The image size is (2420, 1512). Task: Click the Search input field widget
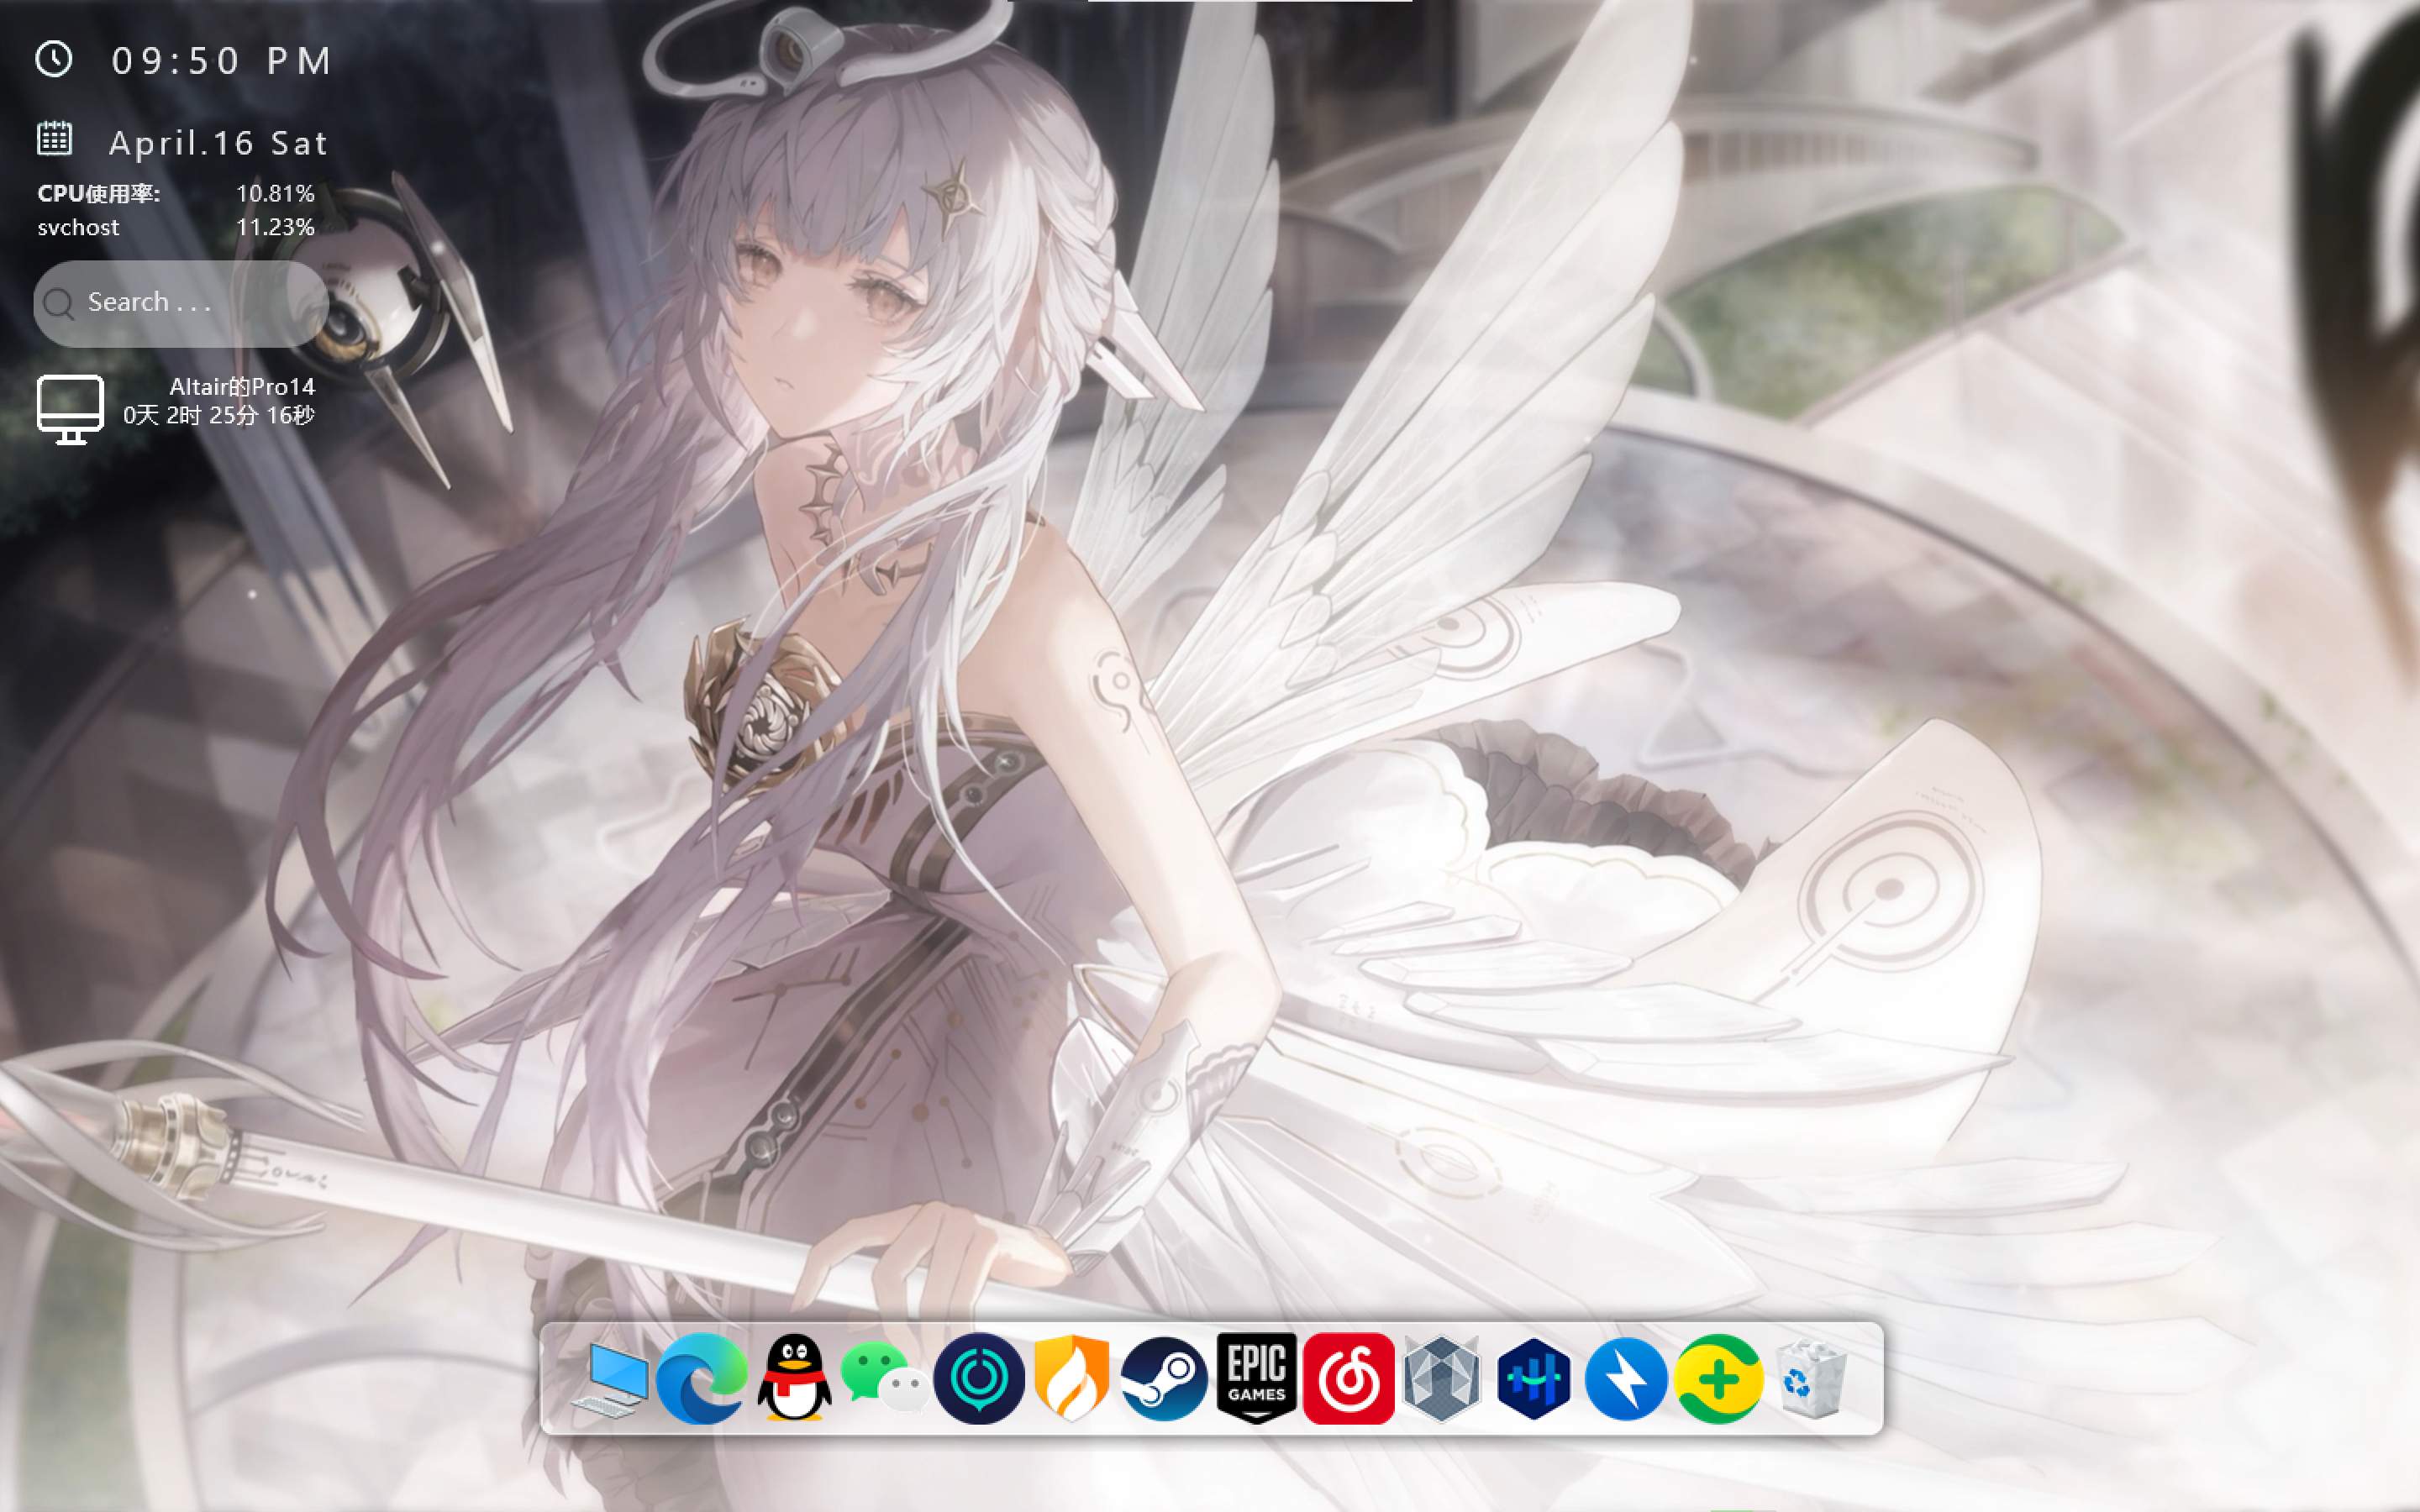point(181,303)
